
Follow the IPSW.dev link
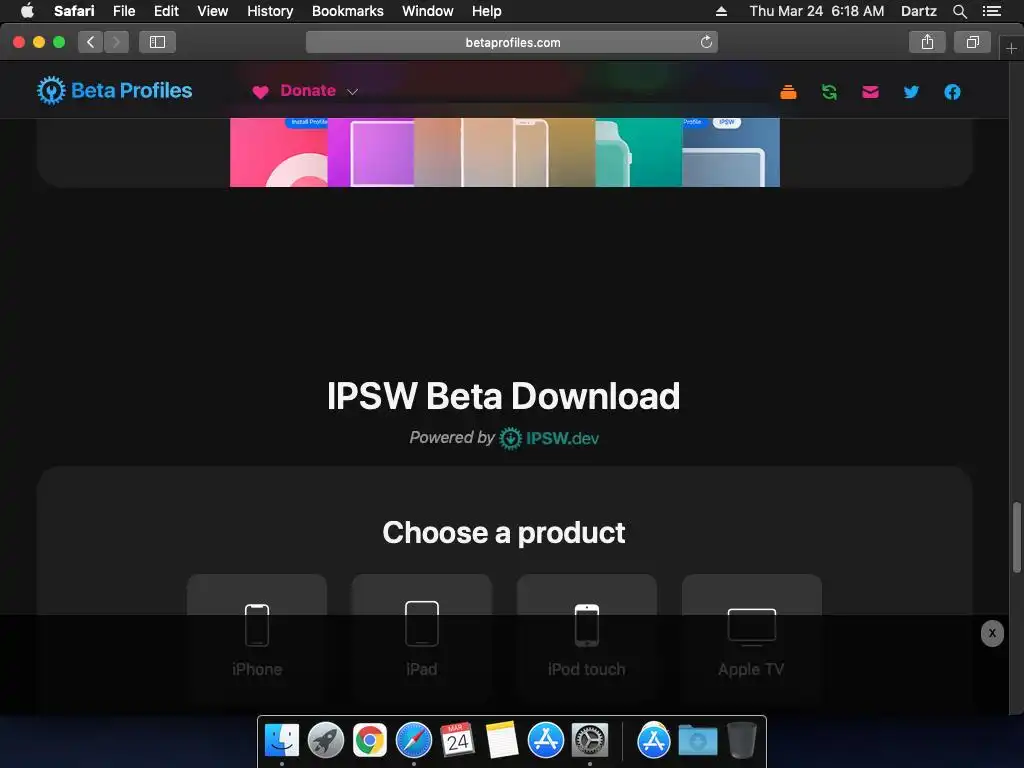pos(549,438)
